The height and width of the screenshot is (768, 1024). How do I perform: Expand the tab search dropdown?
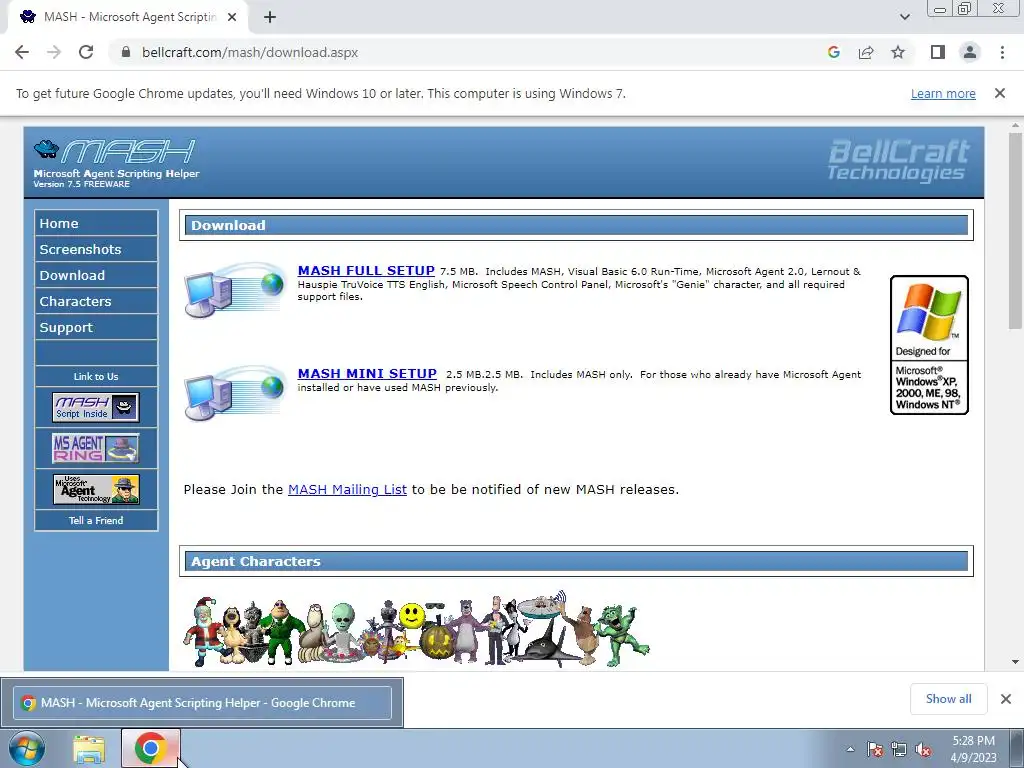click(904, 17)
